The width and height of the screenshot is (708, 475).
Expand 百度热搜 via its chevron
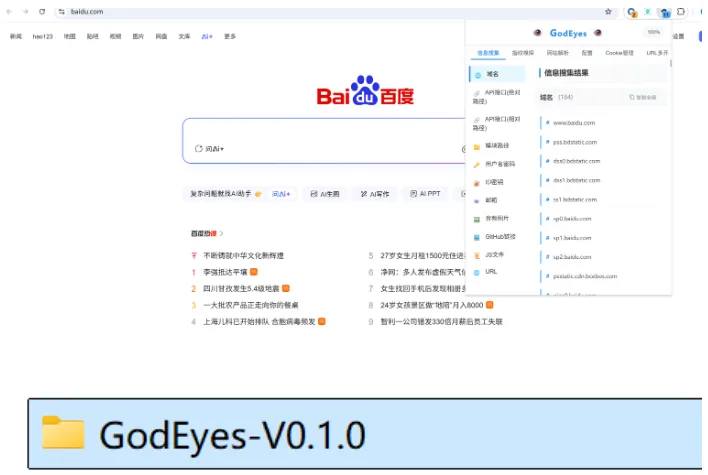[x=221, y=233]
